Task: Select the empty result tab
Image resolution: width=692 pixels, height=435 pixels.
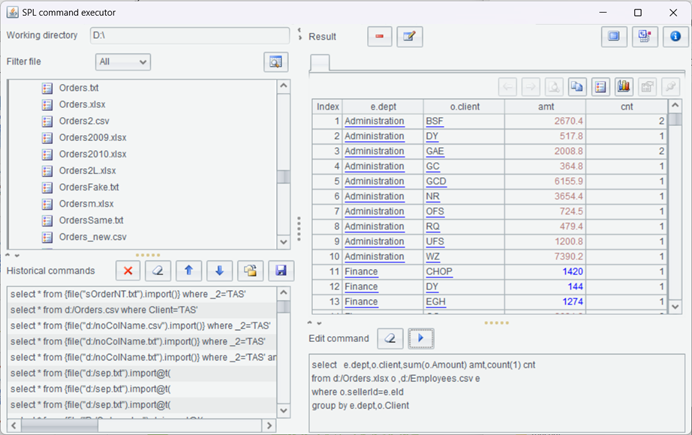Action: click(320, 64)
